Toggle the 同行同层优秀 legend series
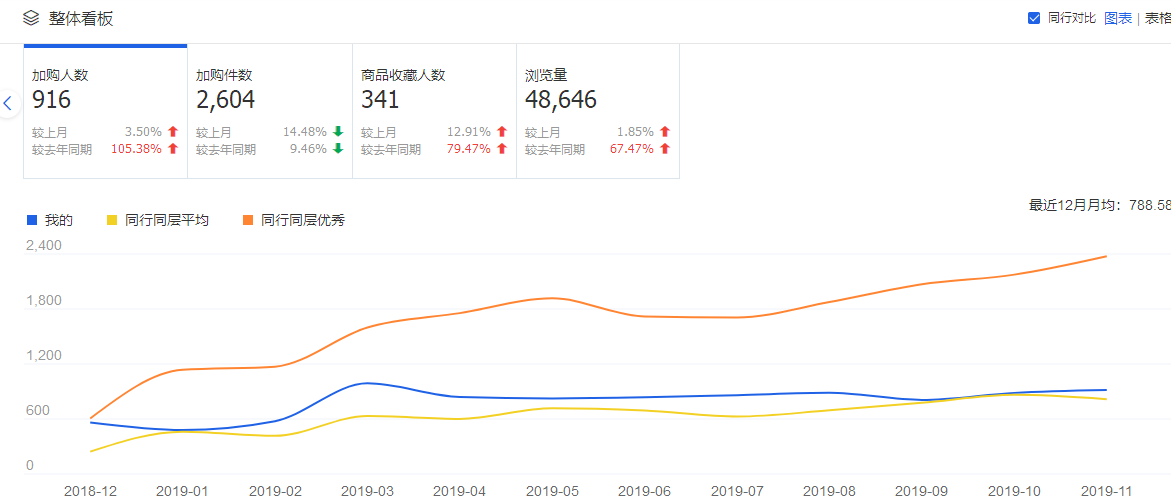This screenshot has width=1171, height=503. 302,220
